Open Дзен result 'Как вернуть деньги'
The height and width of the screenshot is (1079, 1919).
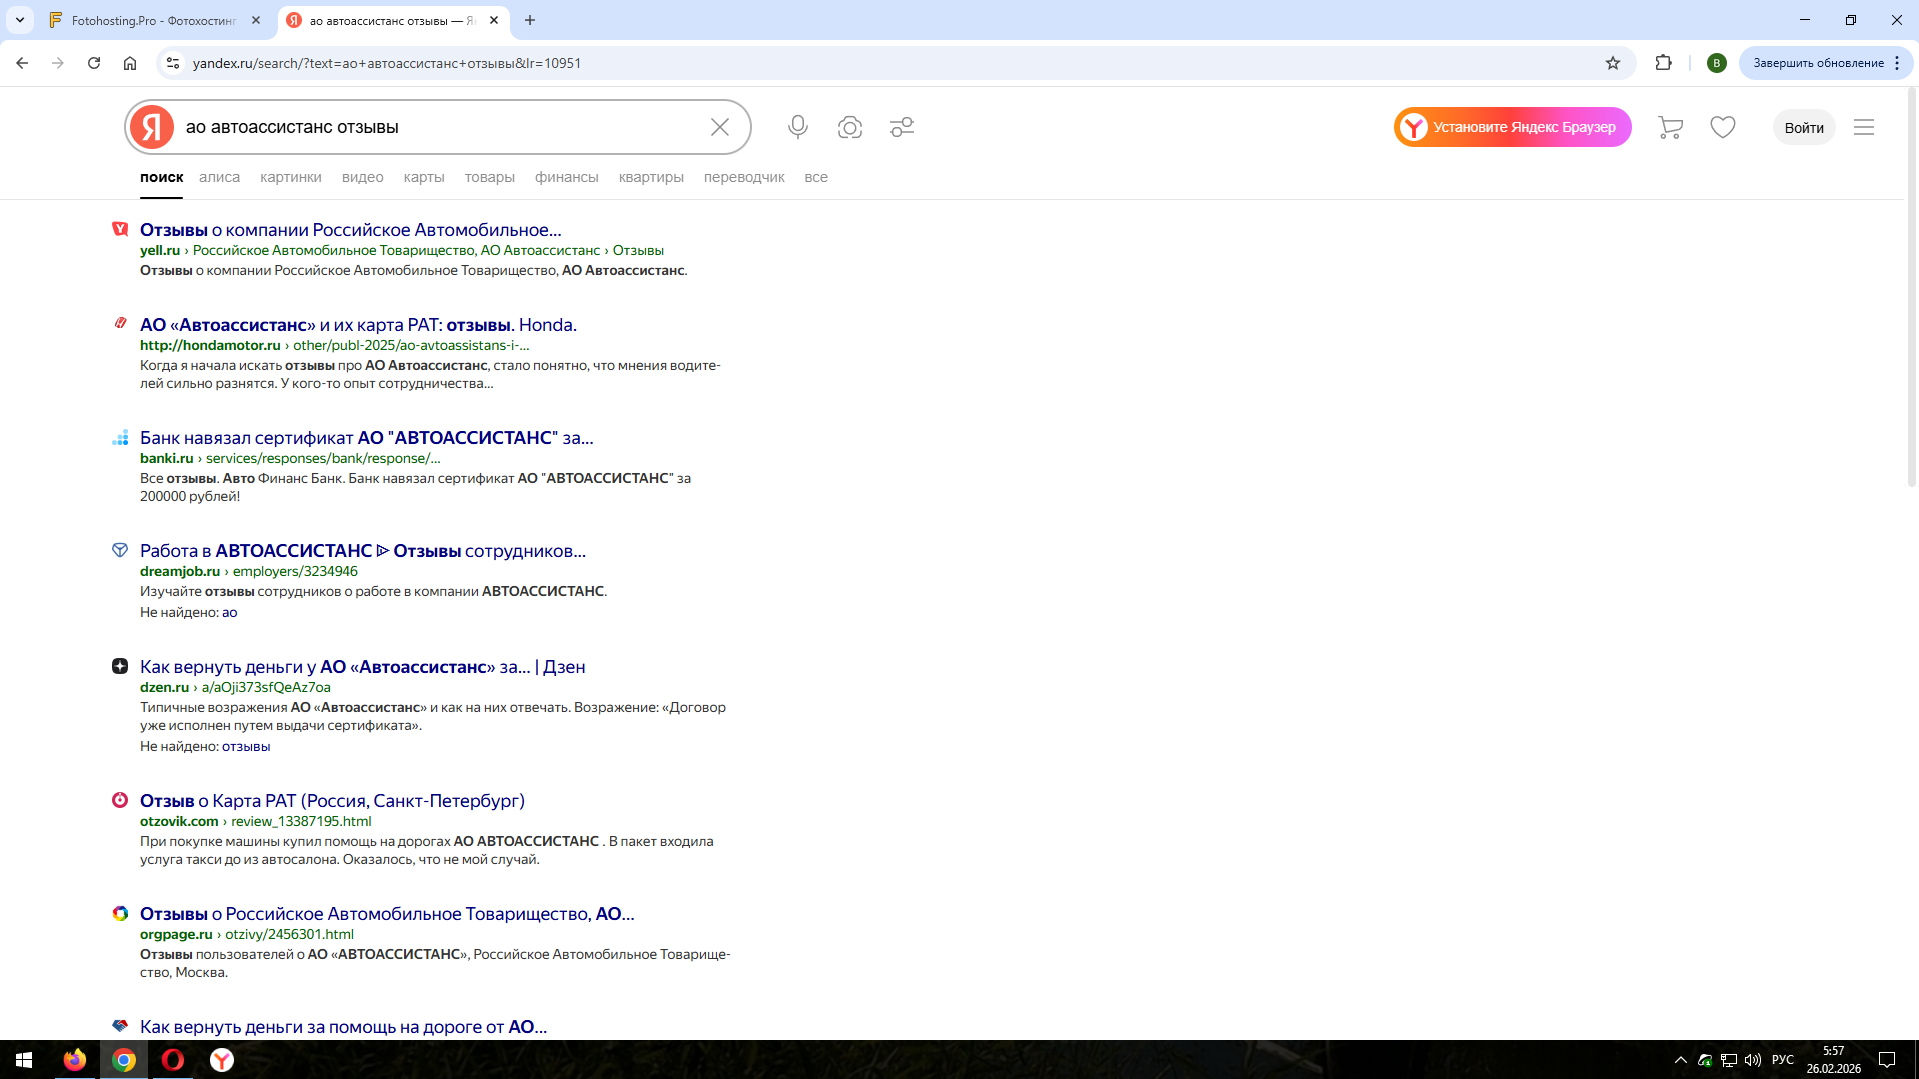[363, 667]
